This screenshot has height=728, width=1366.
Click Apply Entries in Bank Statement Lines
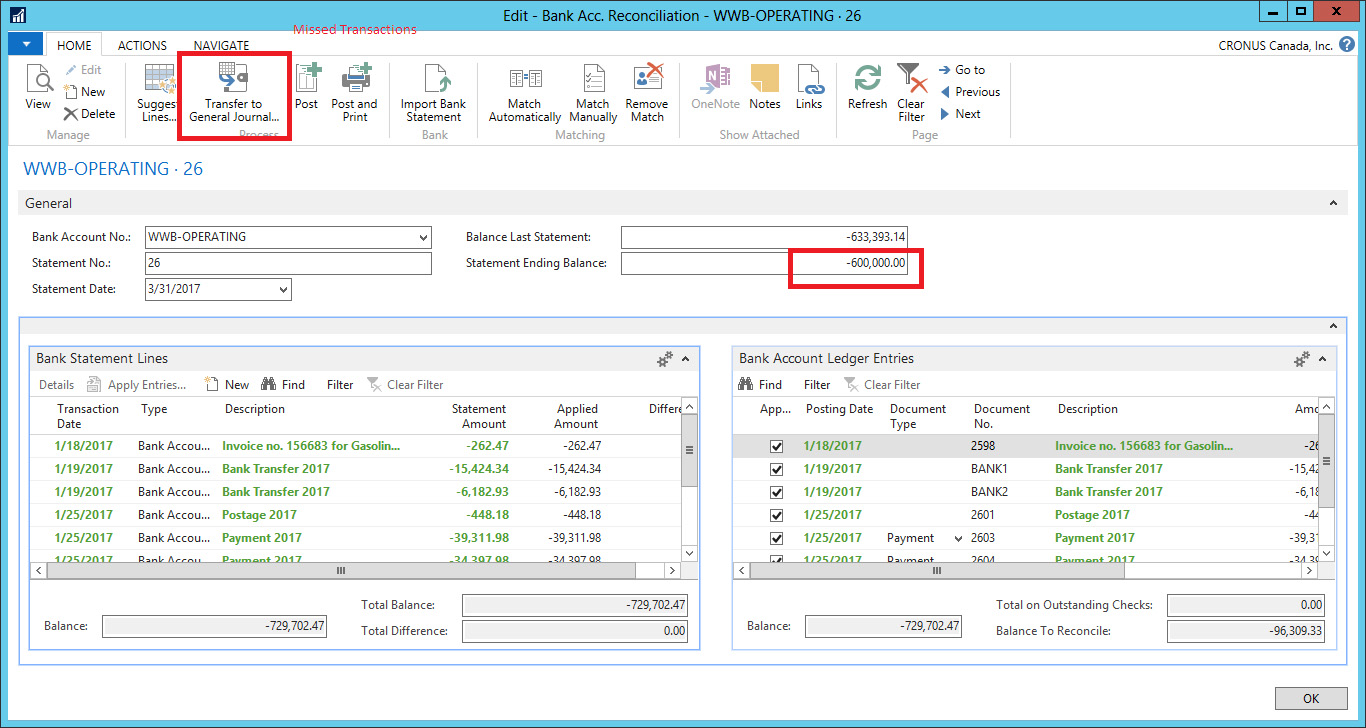point(137,385)
